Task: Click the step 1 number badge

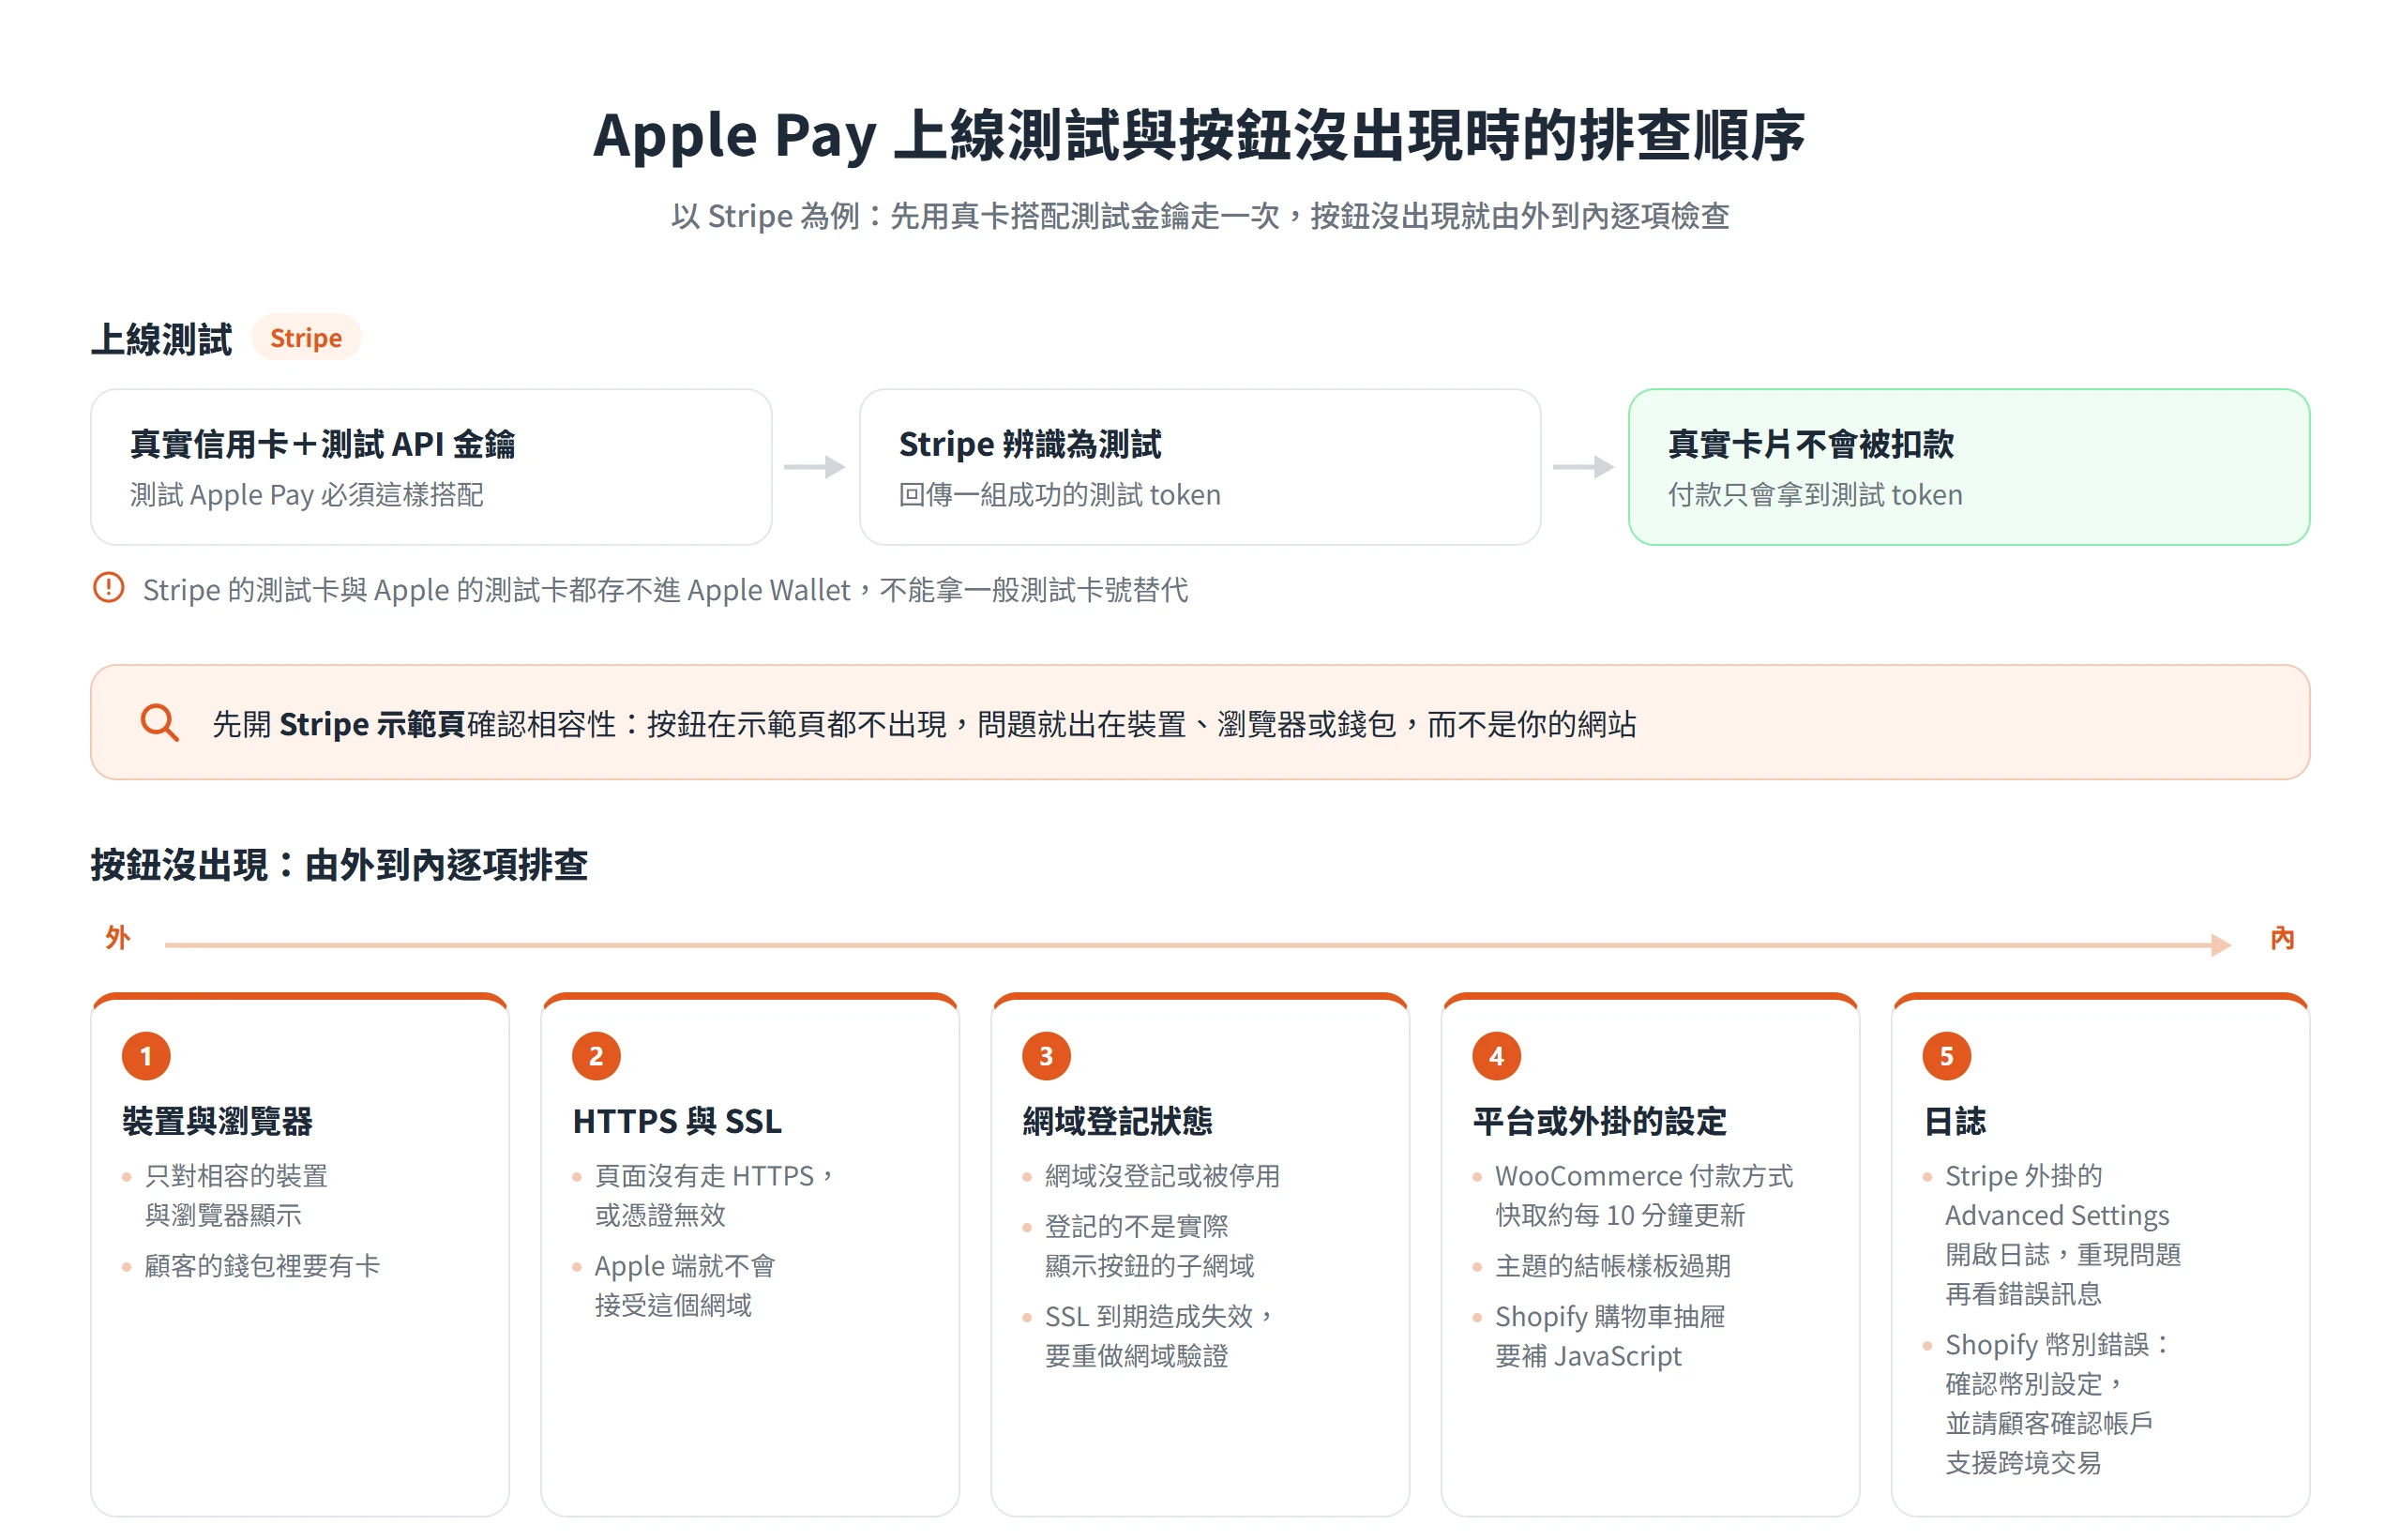Action: [146, 1056]
